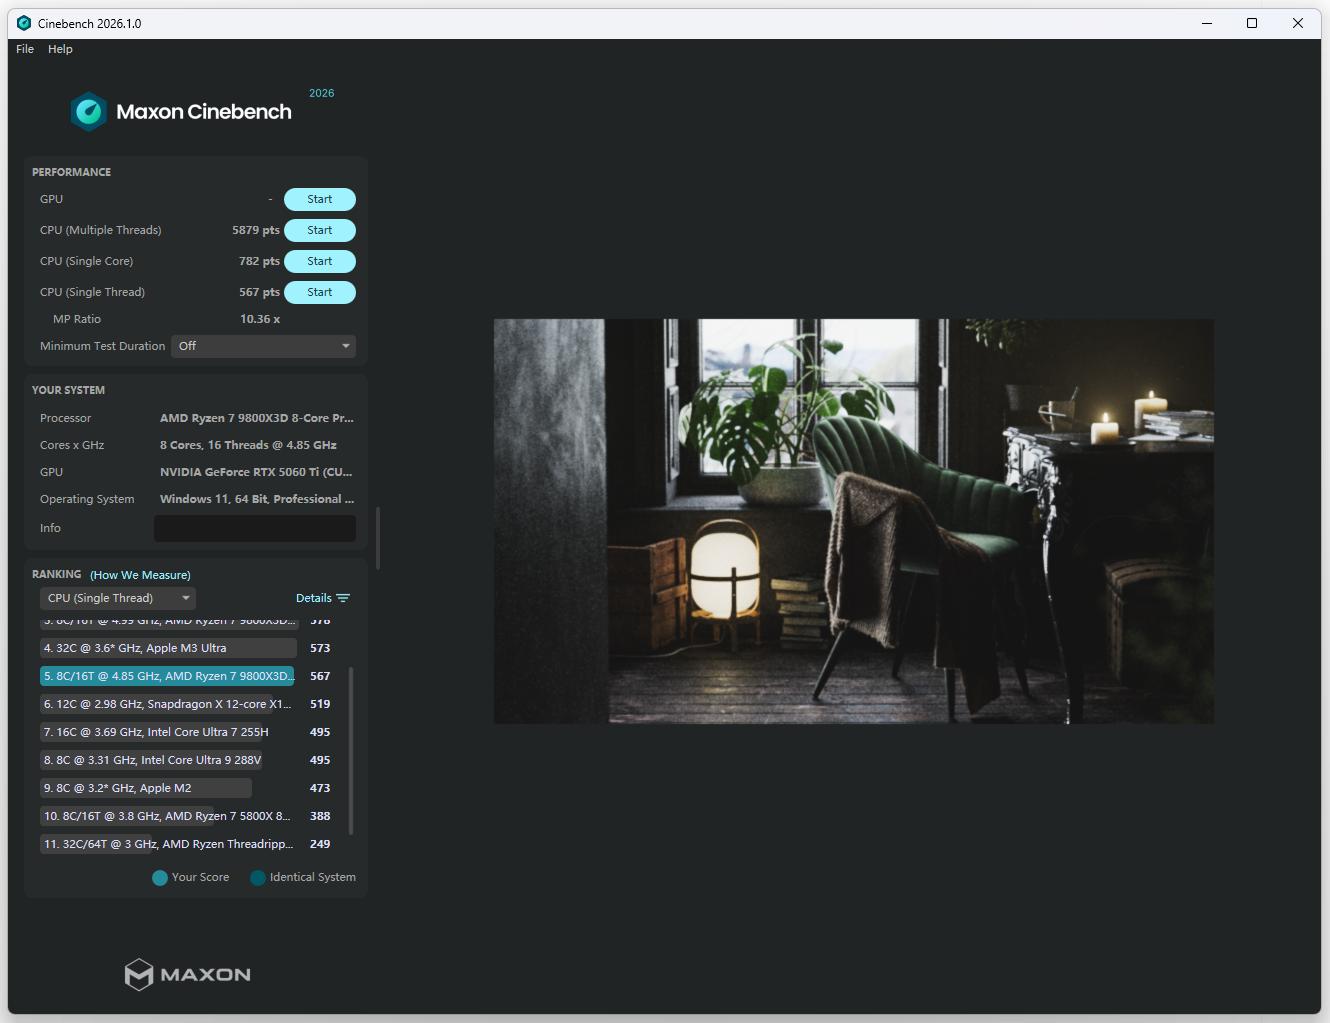This screenshot has height=1023, width=1330.
Task: Click the ranking list scrollbar
Action: (x=351, y=750)
